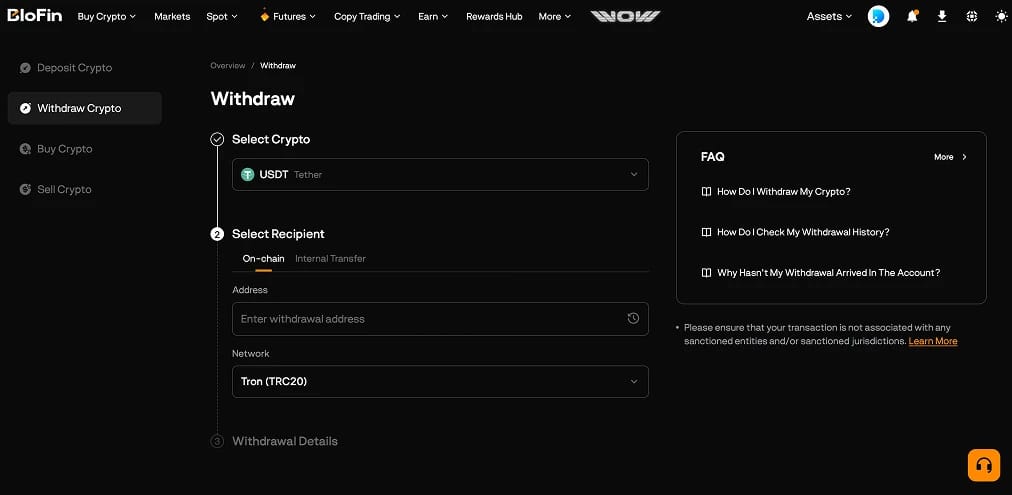Screen dimensions: 1012x495
Task: Open the notifications bell
Action: [912, 16]
